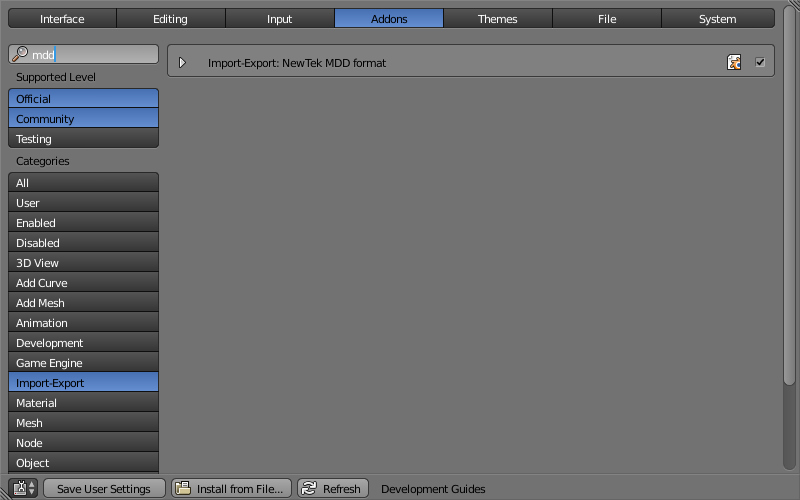The width and height of the screenshot is (800, 500).
Task: Switch to the Editing tab
Action: [170, 19]
